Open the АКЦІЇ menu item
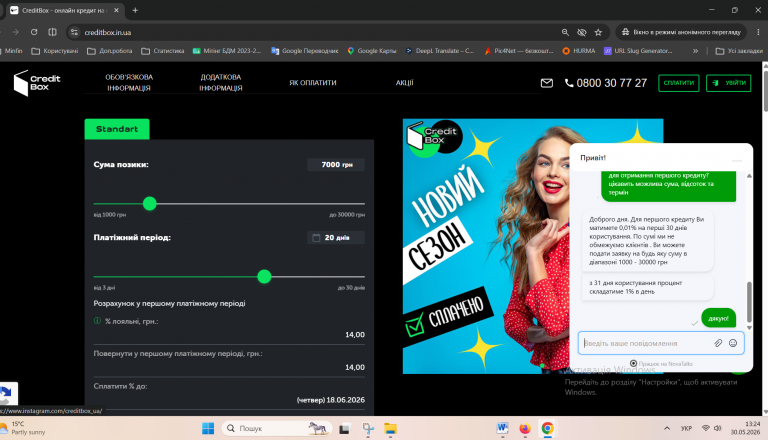Viewport: 768px width, 440px height. coord(405,83)
